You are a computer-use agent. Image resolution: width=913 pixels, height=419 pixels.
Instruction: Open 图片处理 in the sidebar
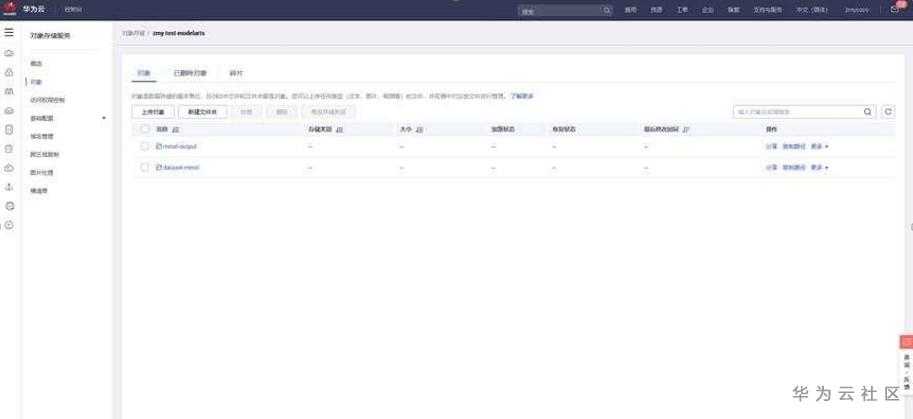tap(42, 173)
